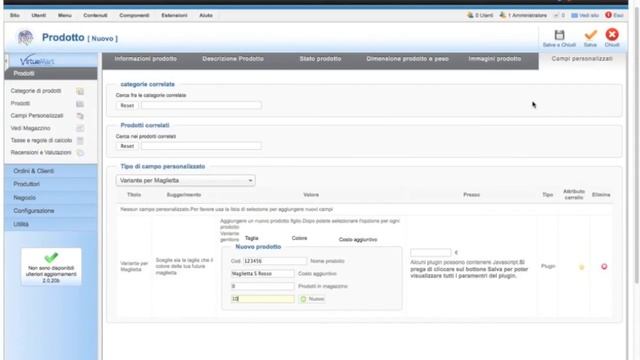Open Prodotti link under the Prodotti header

click(20, 104)
